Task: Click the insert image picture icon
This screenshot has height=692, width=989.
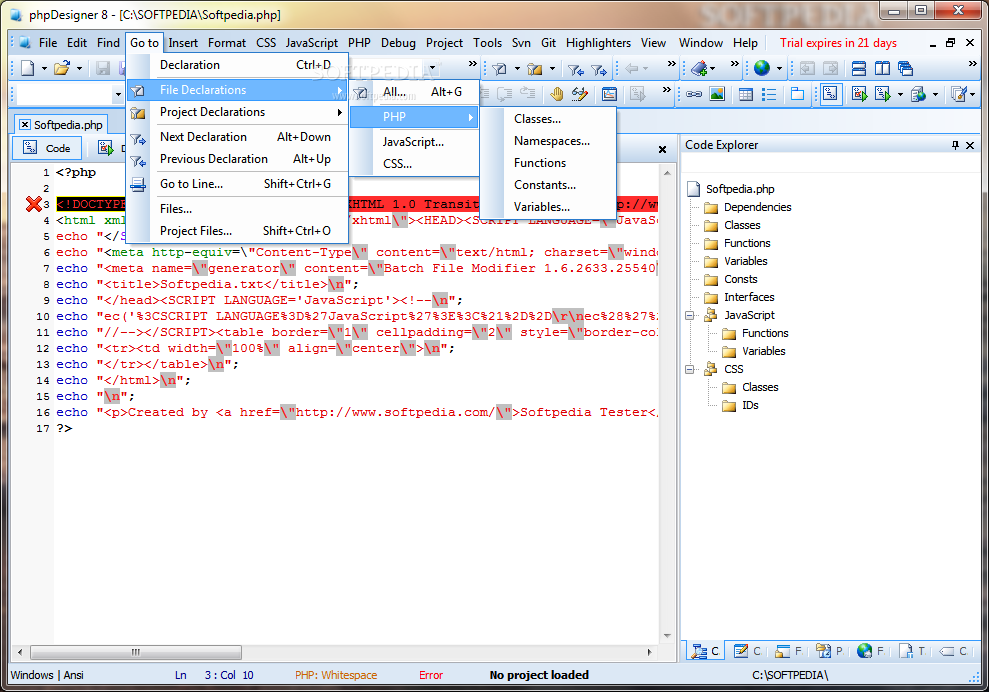Action: [717, 95]
